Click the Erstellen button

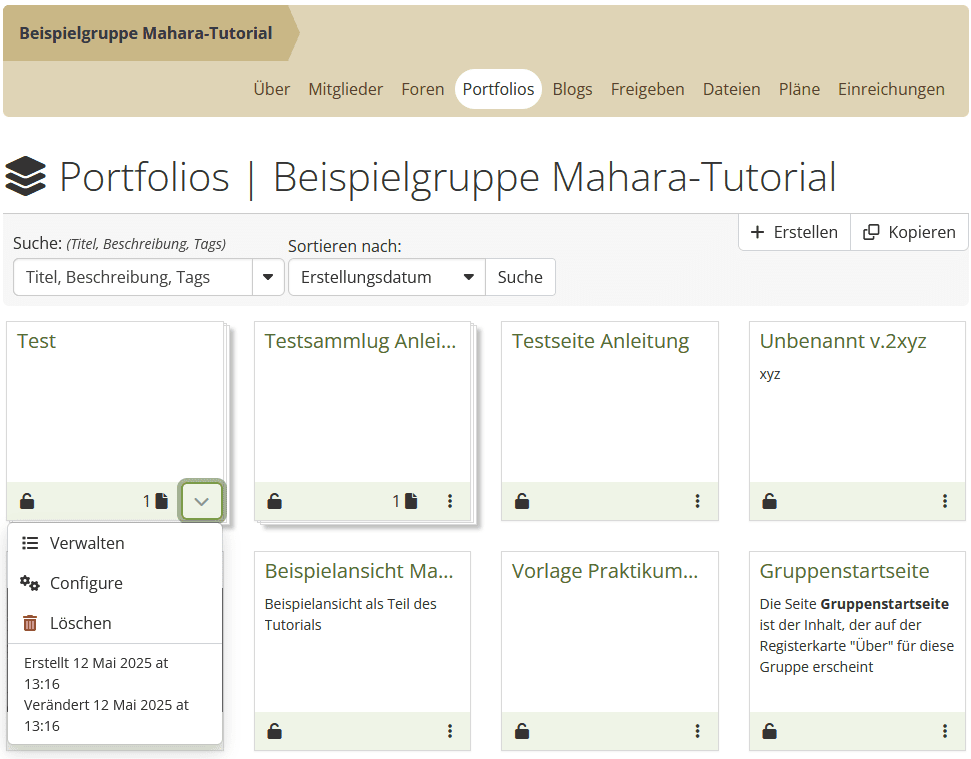[794, 232]
